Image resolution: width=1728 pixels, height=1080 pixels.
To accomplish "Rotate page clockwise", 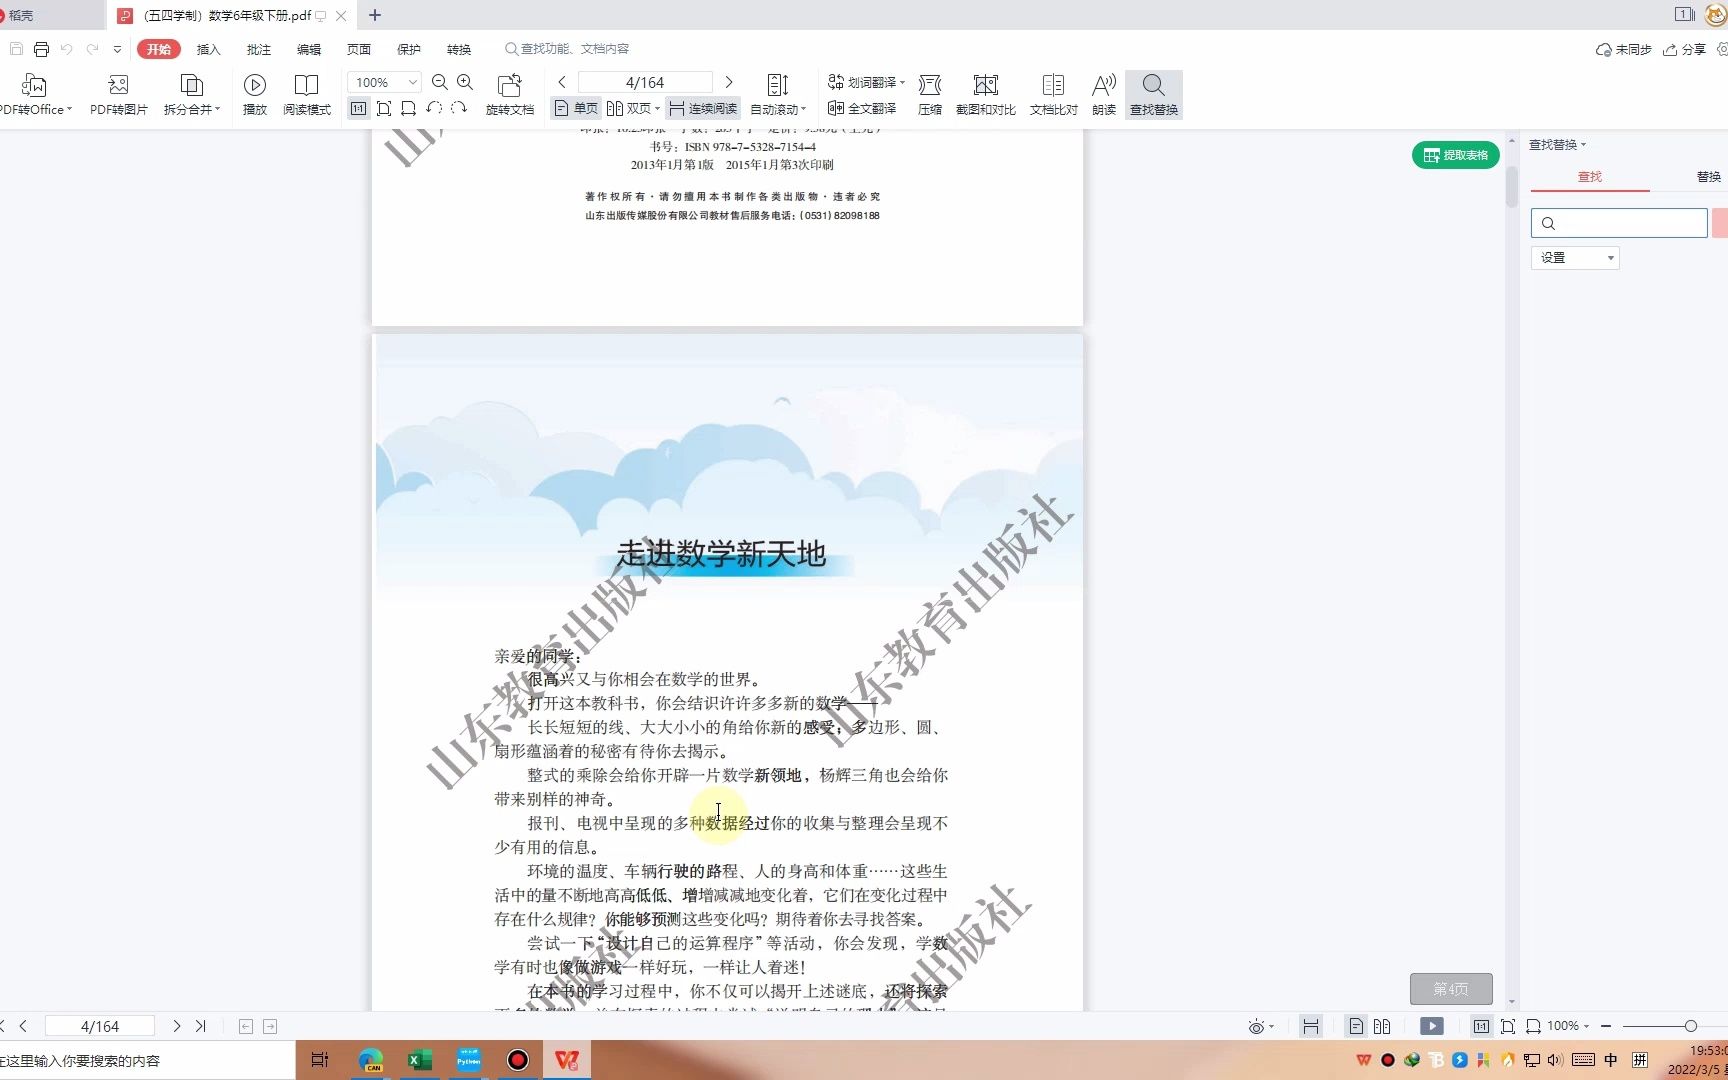I will pos(459,108).
